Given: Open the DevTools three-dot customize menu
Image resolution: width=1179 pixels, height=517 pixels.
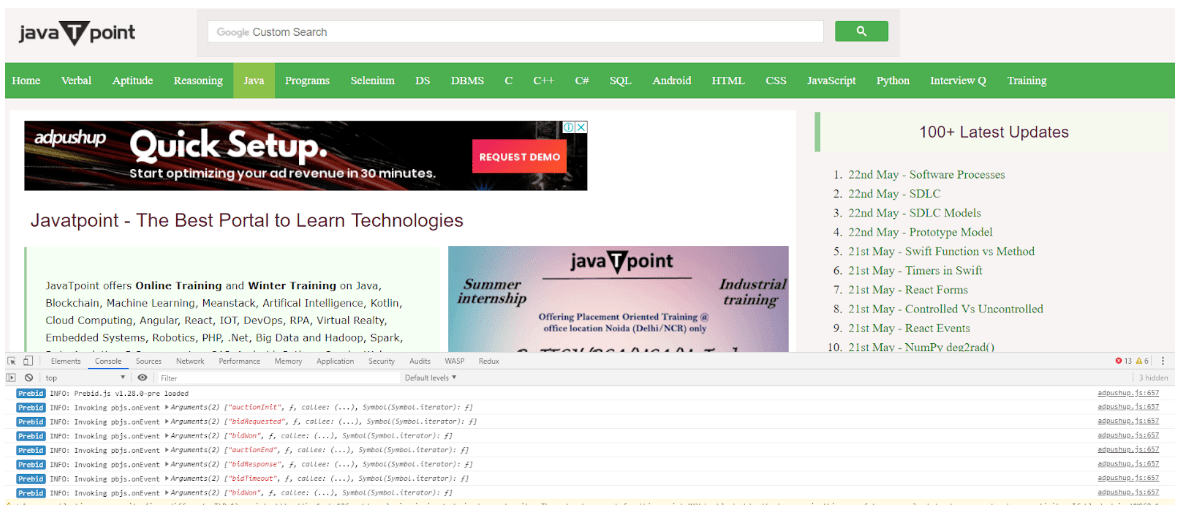Looking at the screenshot, I should coord(1163,361).
